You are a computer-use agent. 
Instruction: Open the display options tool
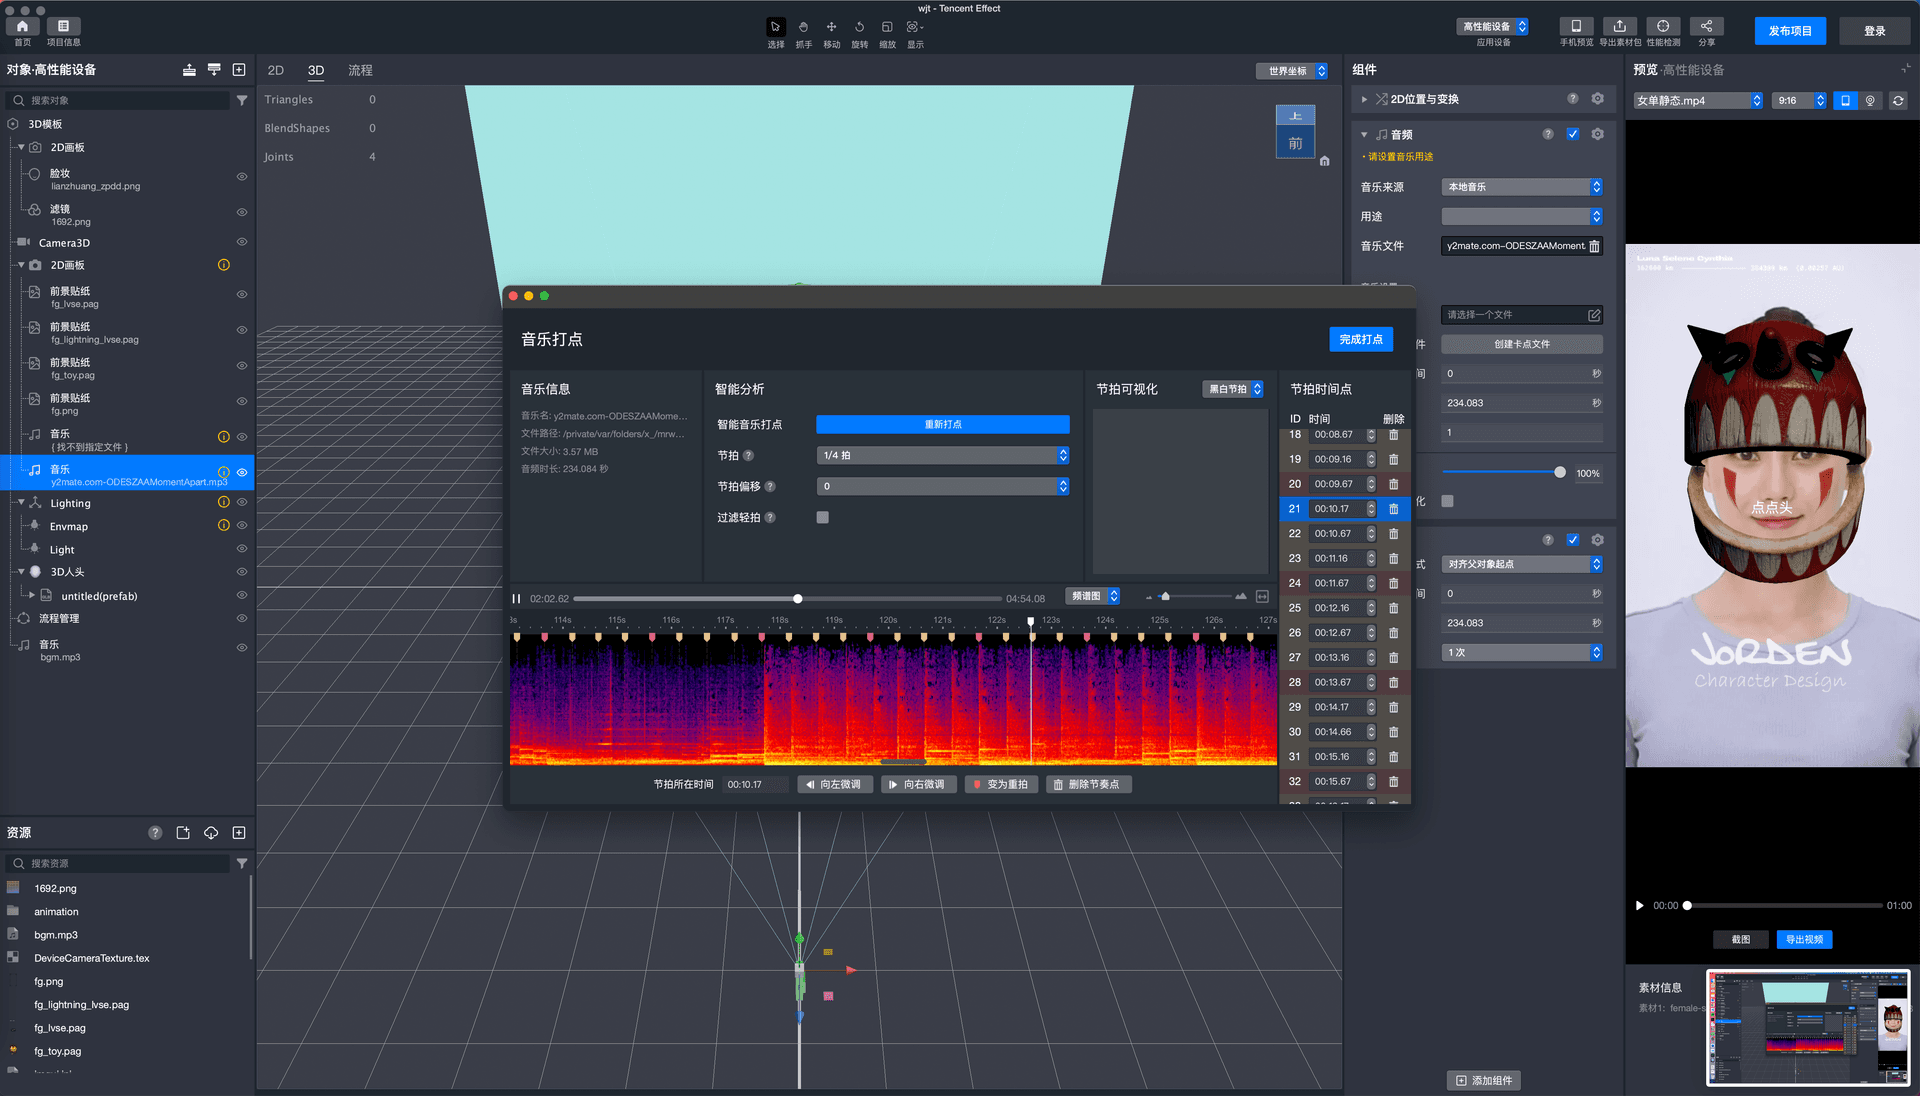(x=915, y=27)
